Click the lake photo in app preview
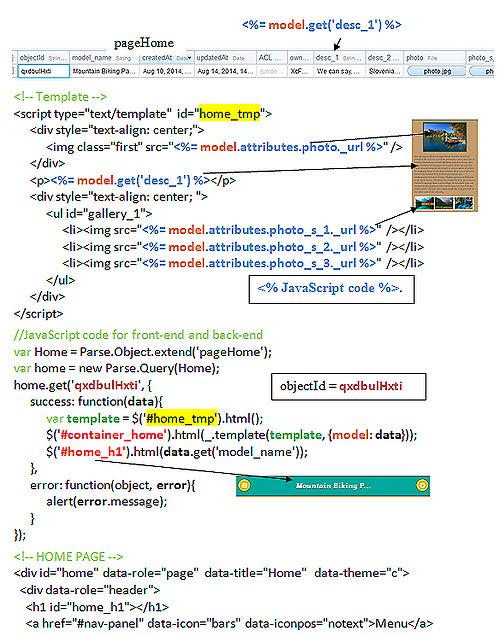Viewport: 502px width, 634px height. (445, 137)
